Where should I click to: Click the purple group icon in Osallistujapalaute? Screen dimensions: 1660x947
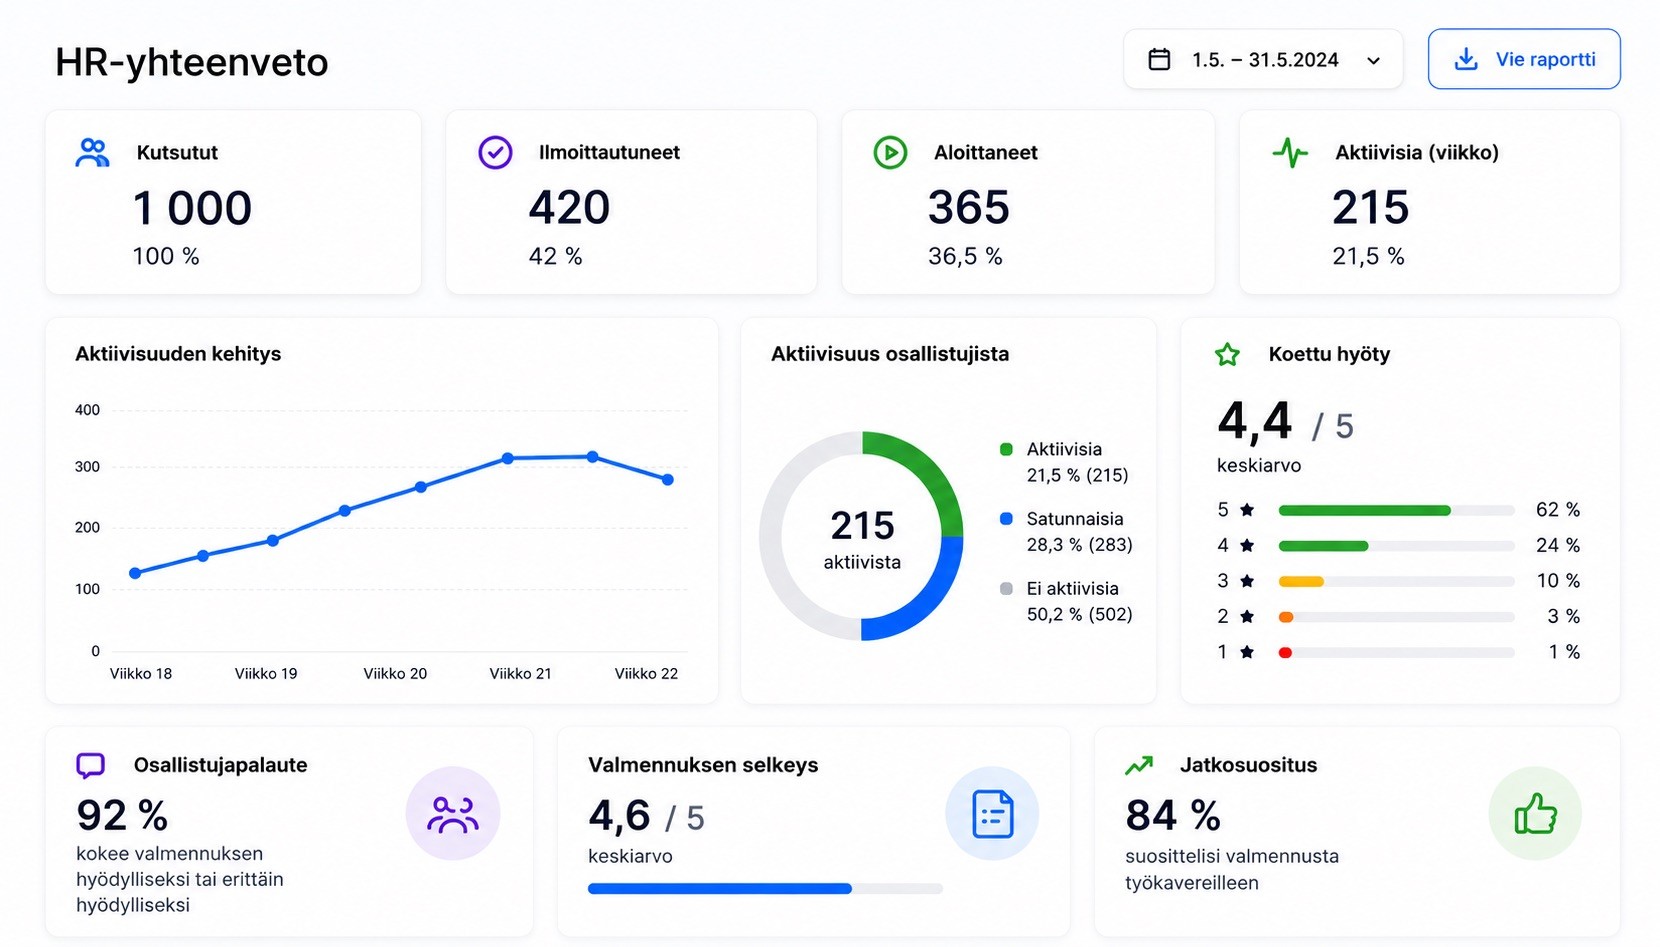pos(453,814)
